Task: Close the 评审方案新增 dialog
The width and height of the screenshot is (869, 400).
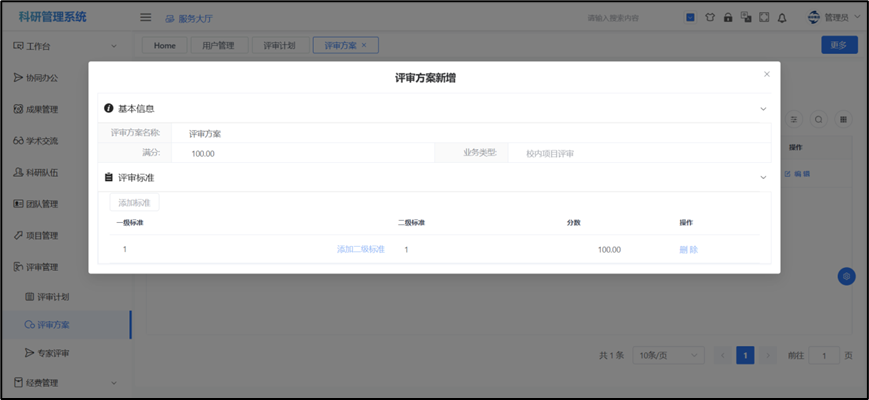Action: point(767,74)
